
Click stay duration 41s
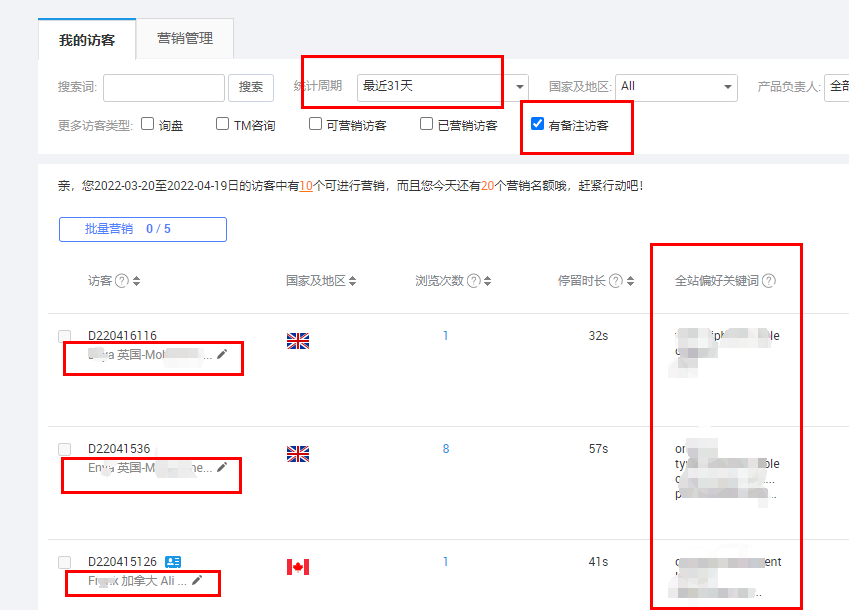(598, 562)
